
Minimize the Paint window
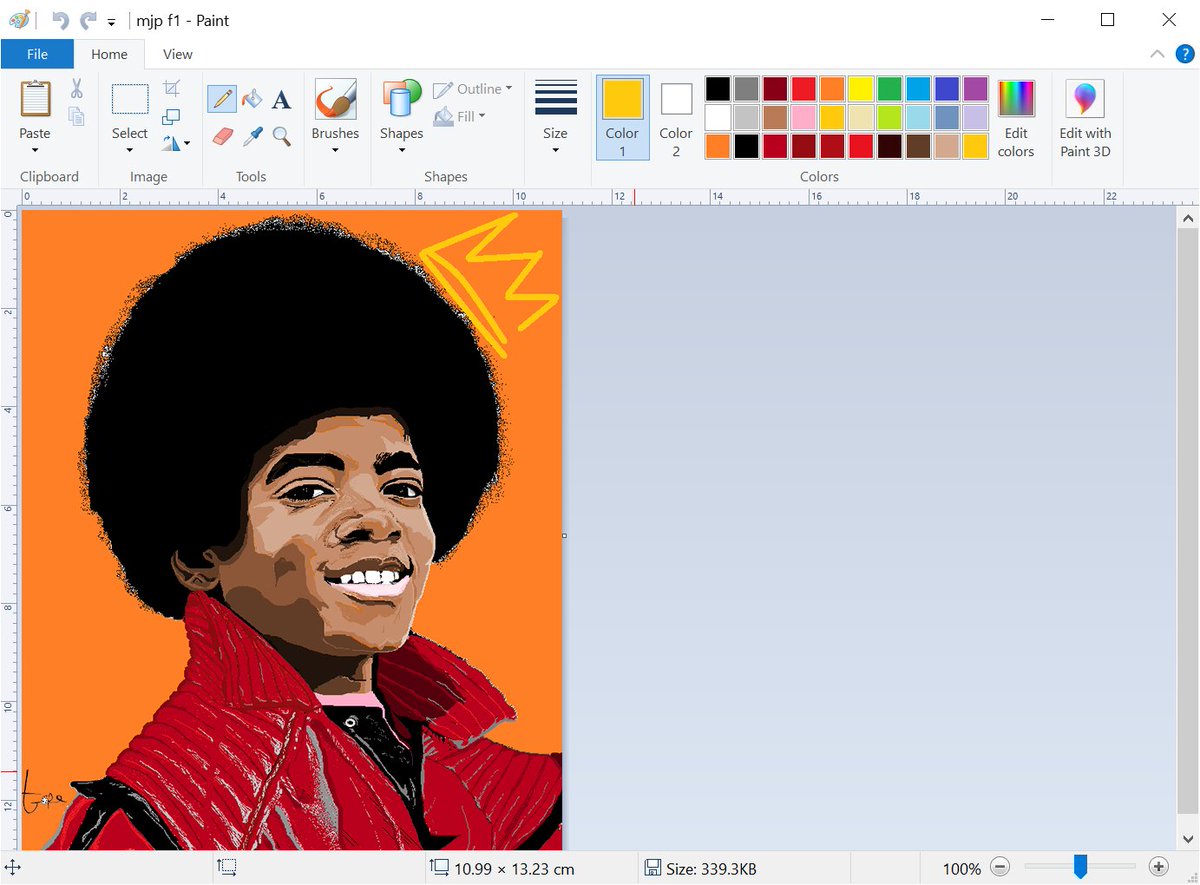1048,20
